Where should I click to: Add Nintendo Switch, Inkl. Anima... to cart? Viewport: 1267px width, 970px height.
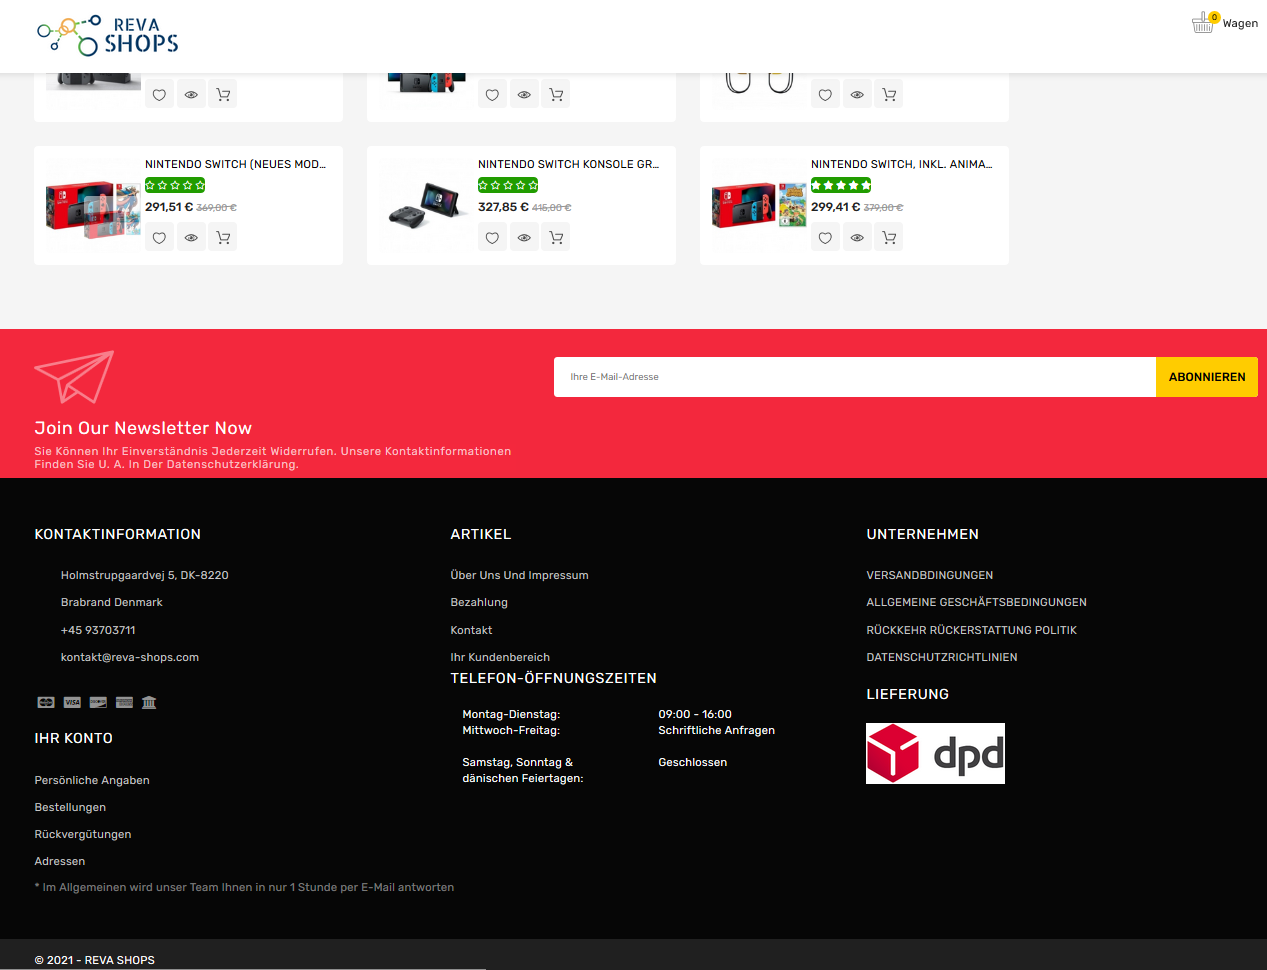tap(889, 238)
